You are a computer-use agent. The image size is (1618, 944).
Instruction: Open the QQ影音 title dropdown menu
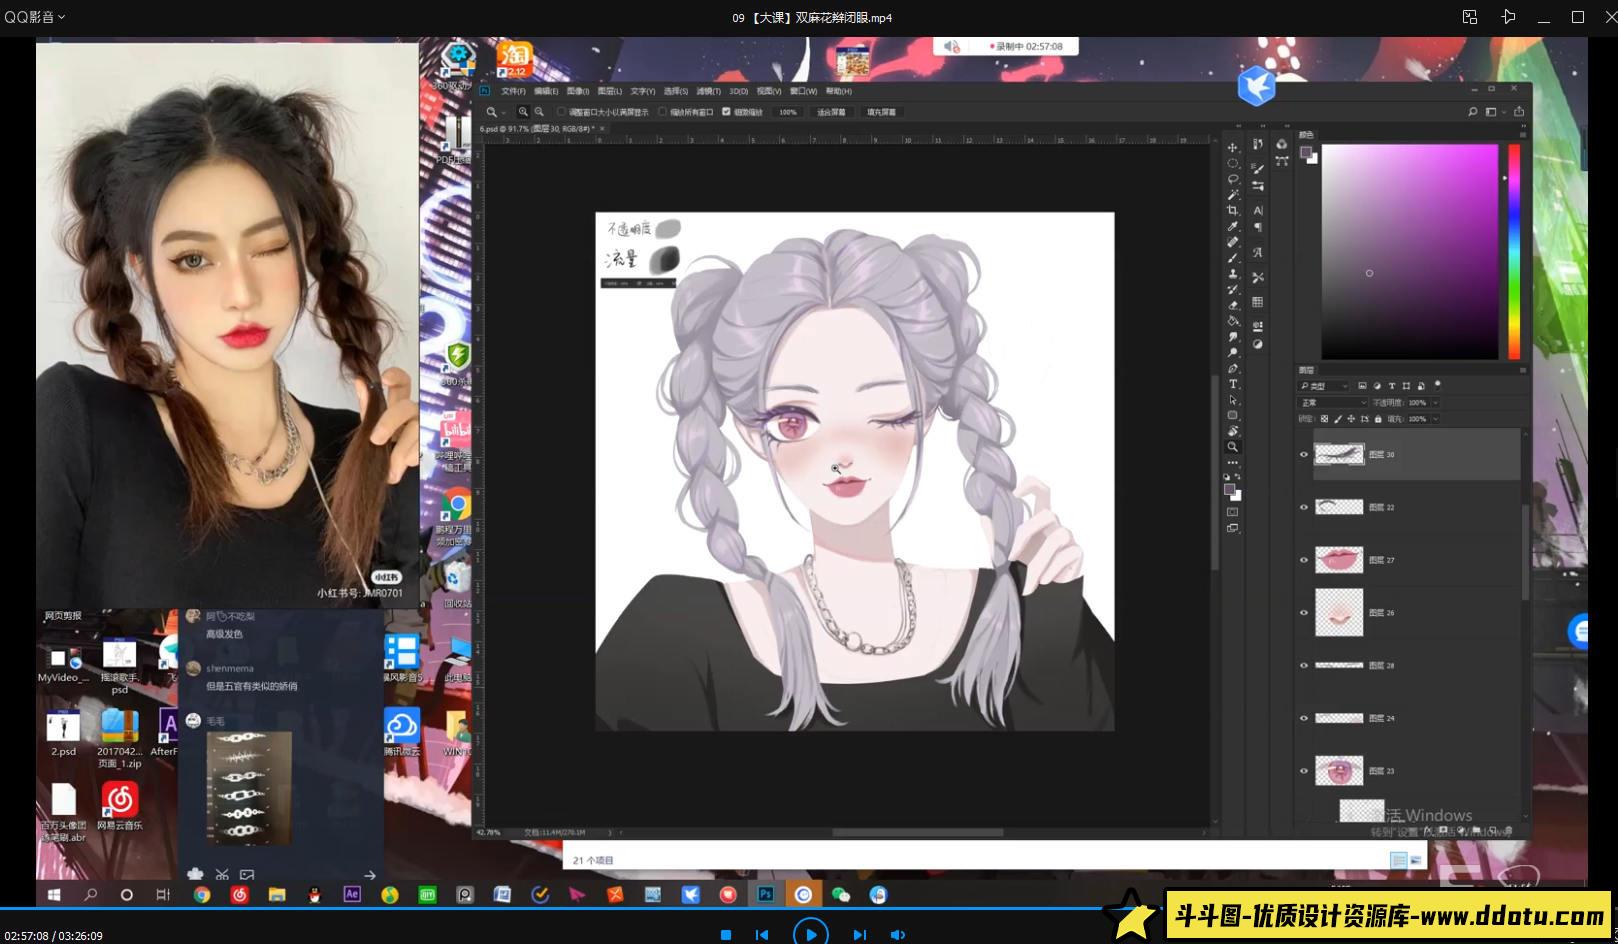35,17
